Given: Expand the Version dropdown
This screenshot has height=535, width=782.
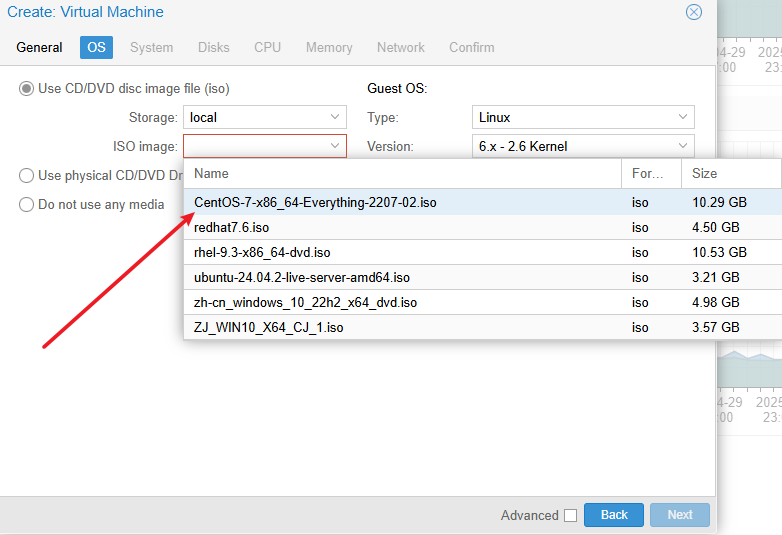Looking at the screenshot, I should [x=683, y=146].
